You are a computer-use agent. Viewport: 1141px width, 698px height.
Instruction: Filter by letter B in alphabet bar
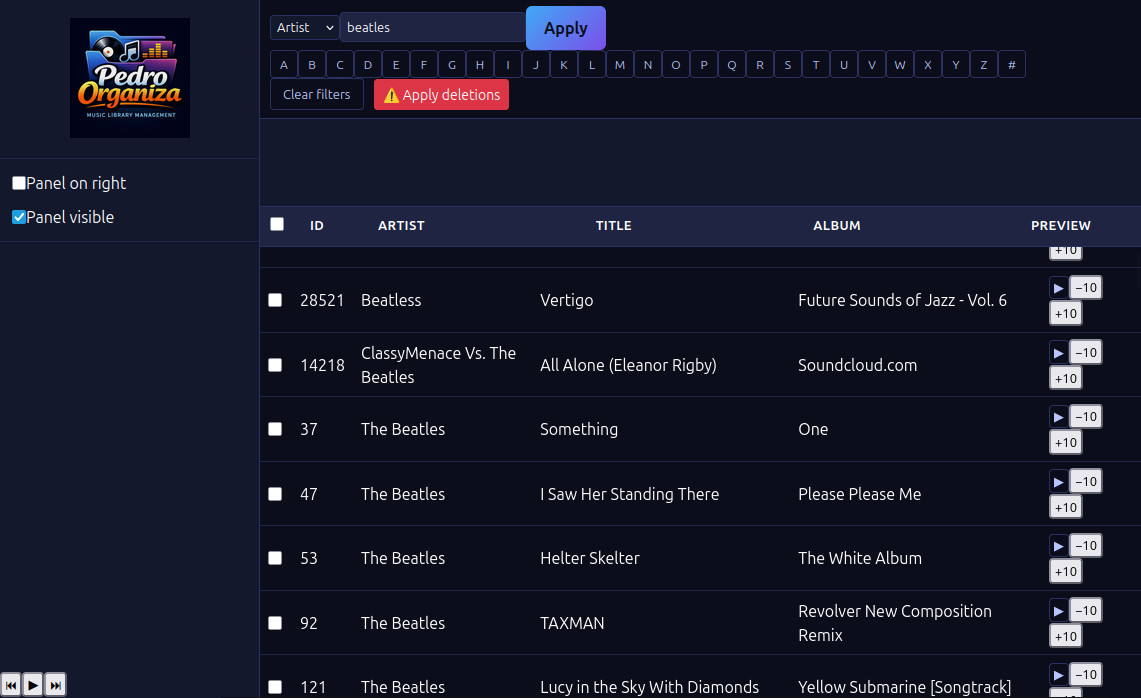(312, 65)
